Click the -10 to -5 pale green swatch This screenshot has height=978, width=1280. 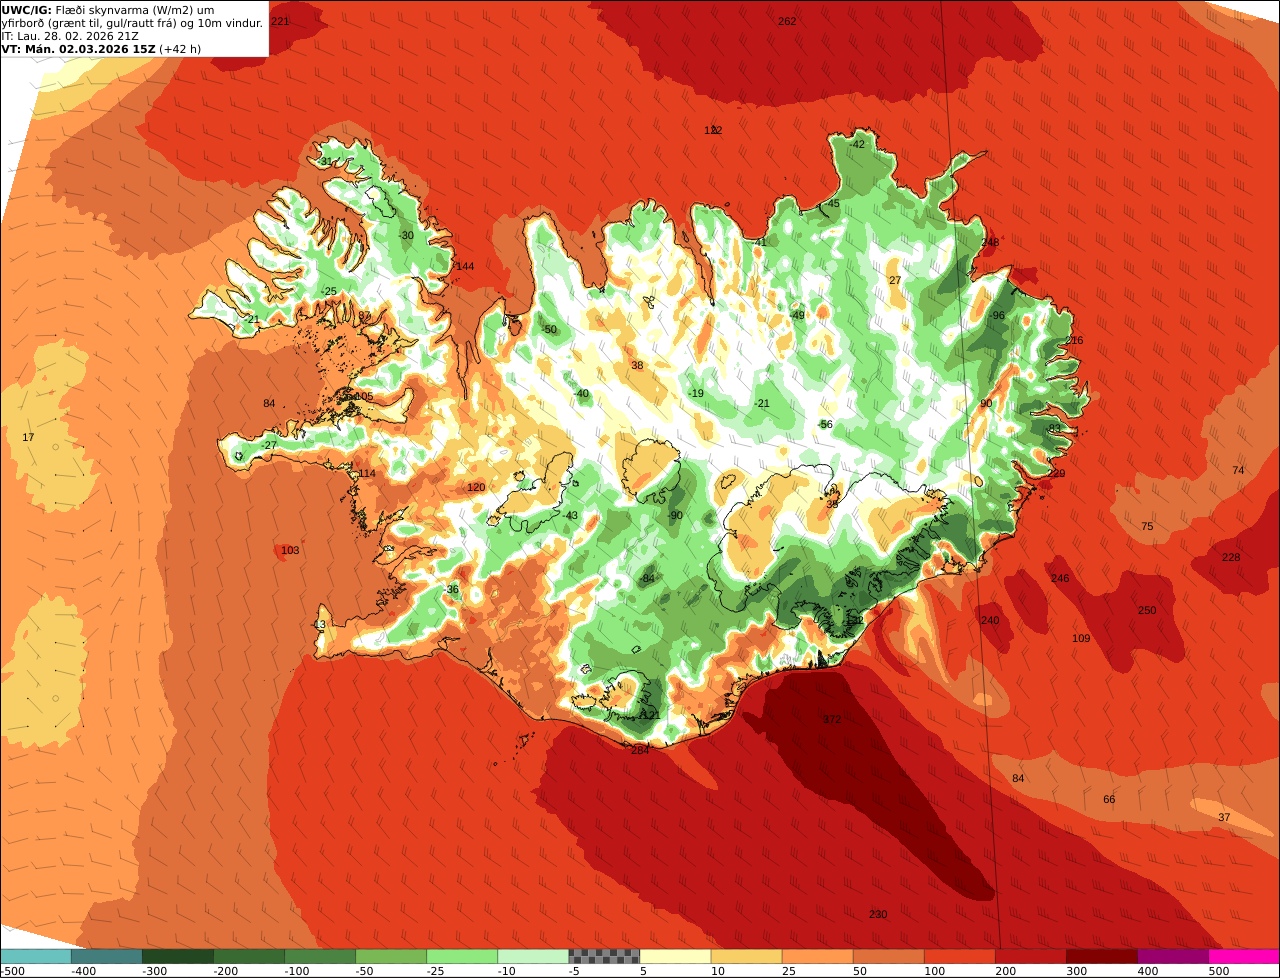pos(533,956)
